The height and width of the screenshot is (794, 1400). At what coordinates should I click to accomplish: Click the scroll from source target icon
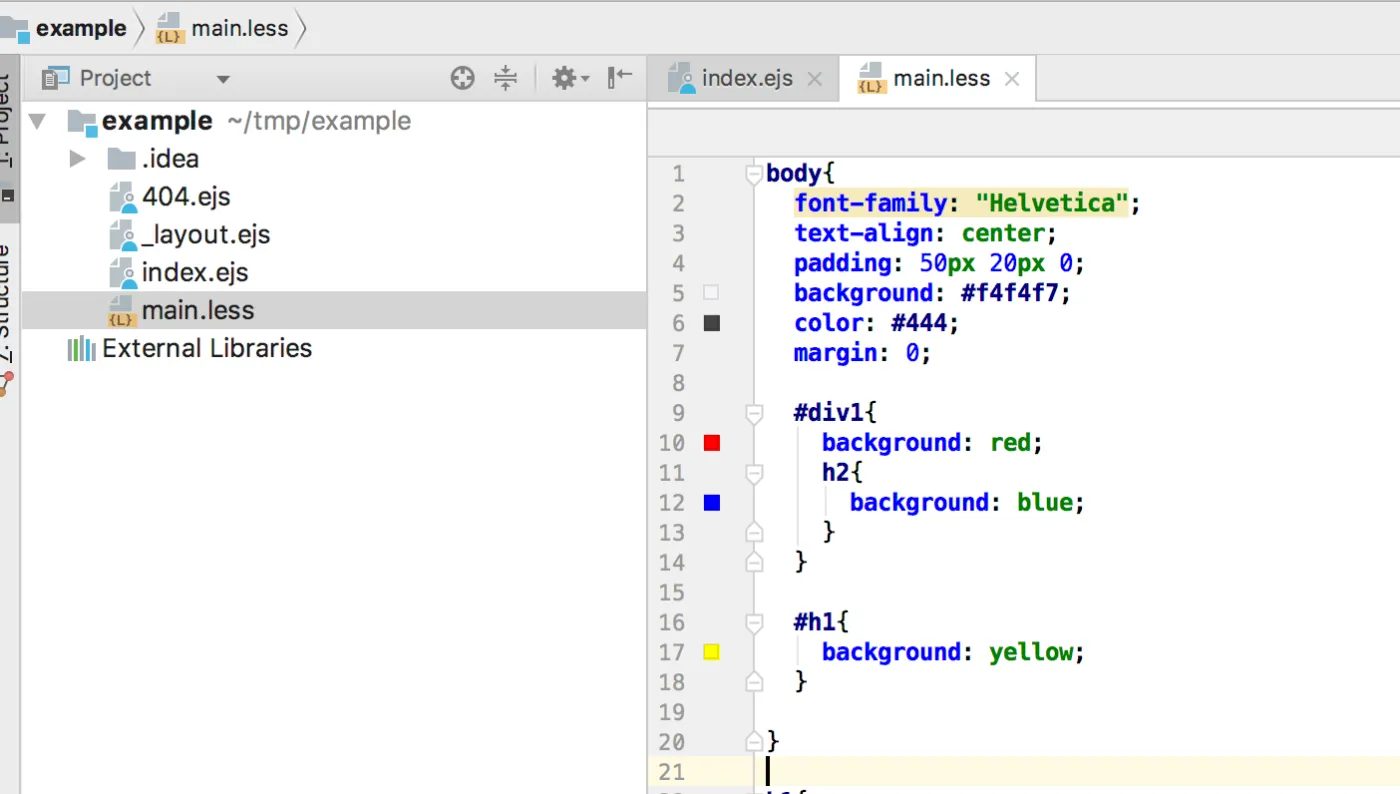click(462, 78)
